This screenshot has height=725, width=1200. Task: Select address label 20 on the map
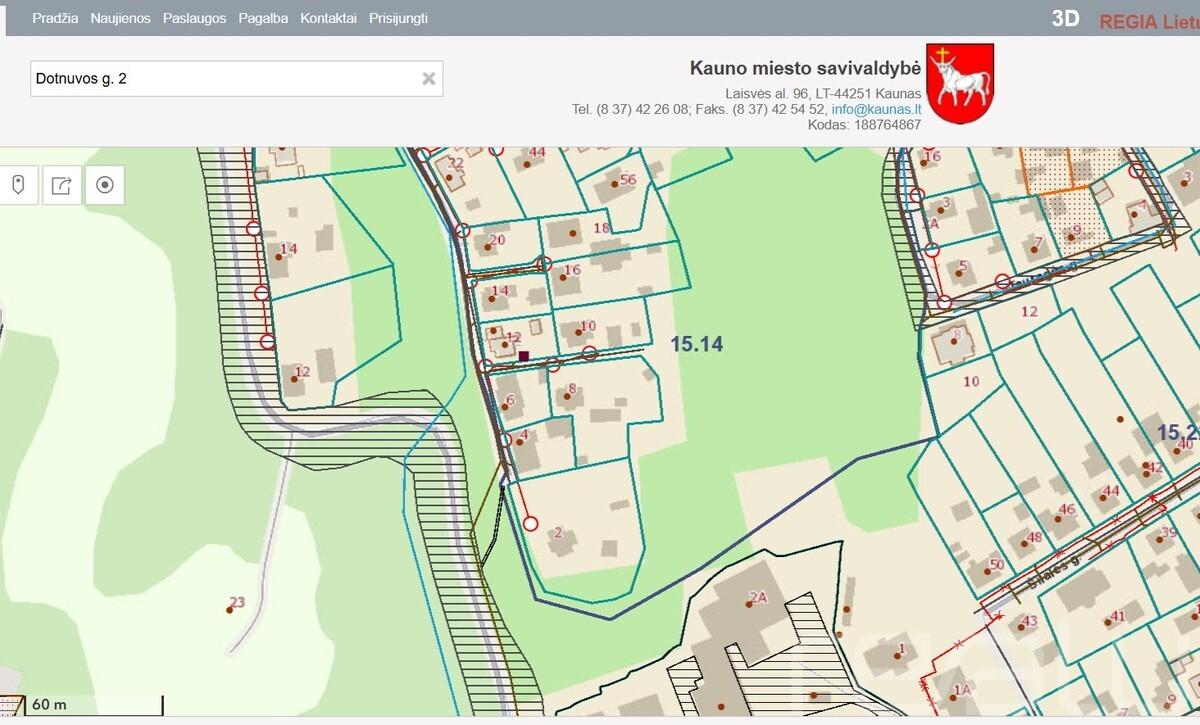point(497,240)
